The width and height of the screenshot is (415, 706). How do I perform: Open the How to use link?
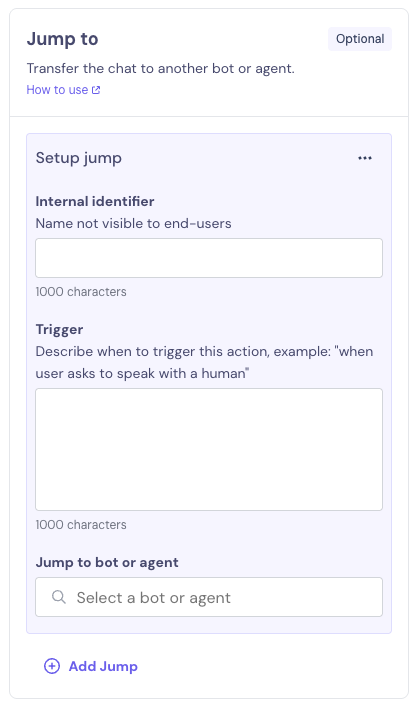63,90
